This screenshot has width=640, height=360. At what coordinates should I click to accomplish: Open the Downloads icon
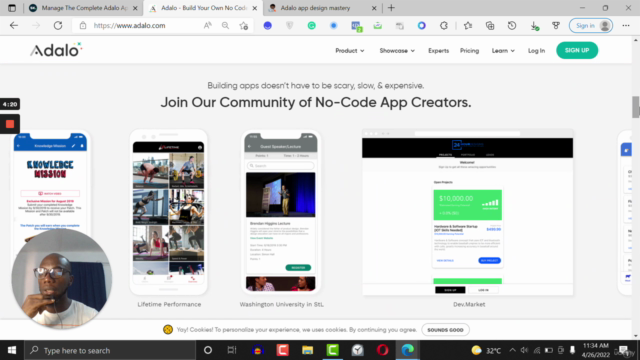coord(534,25)
